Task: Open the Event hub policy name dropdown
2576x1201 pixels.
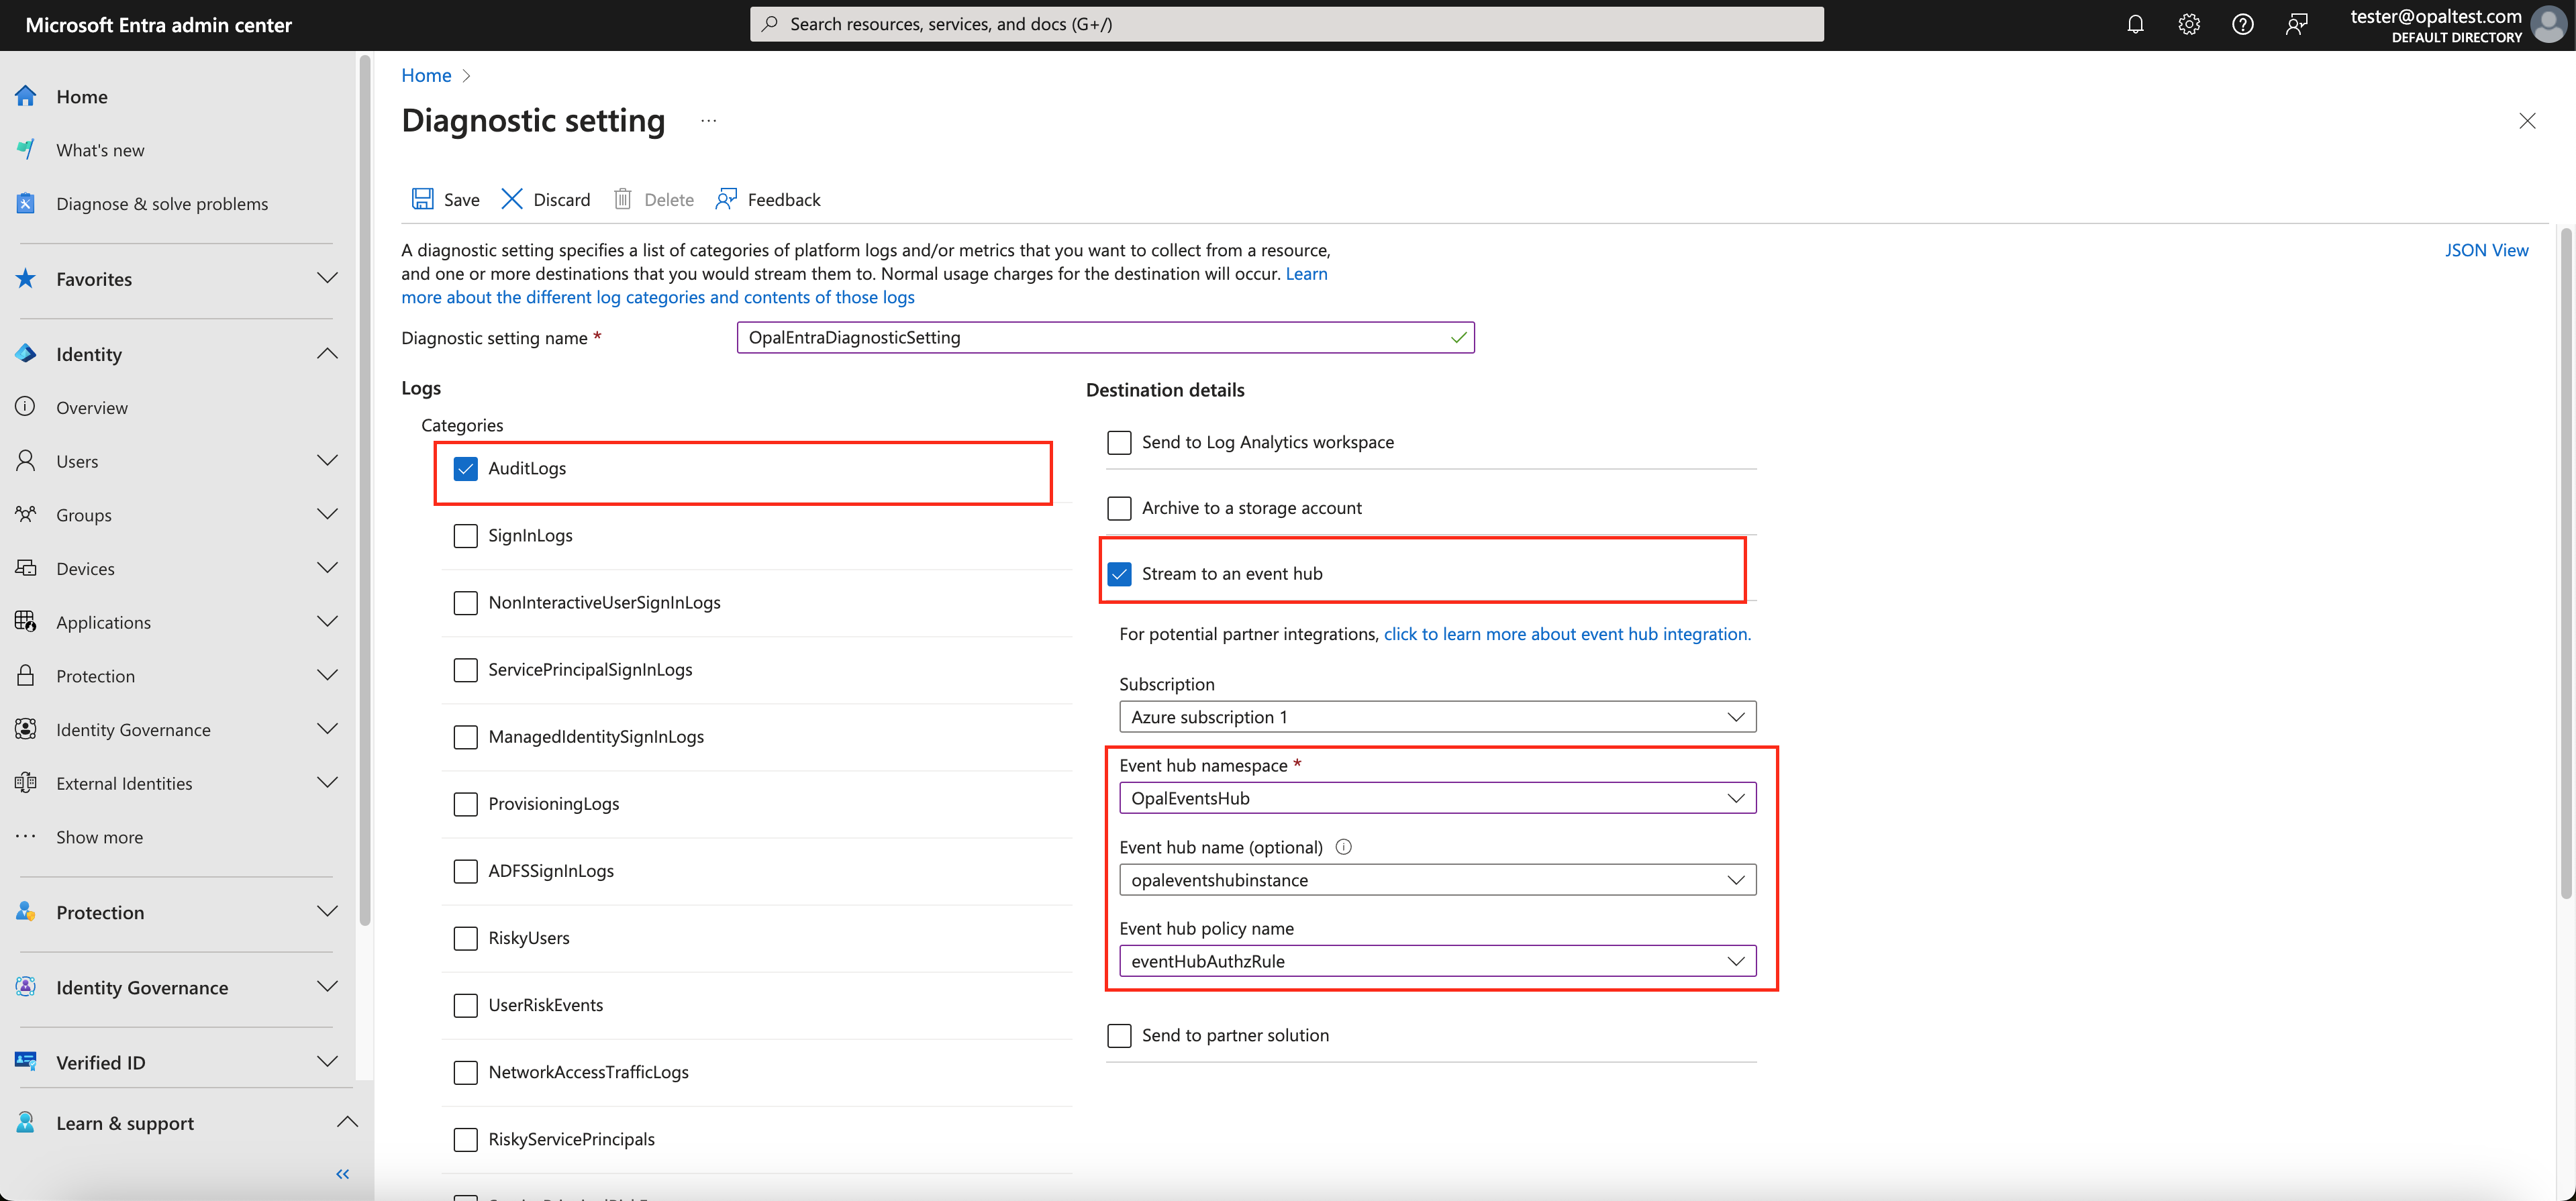Action: 1437,961
